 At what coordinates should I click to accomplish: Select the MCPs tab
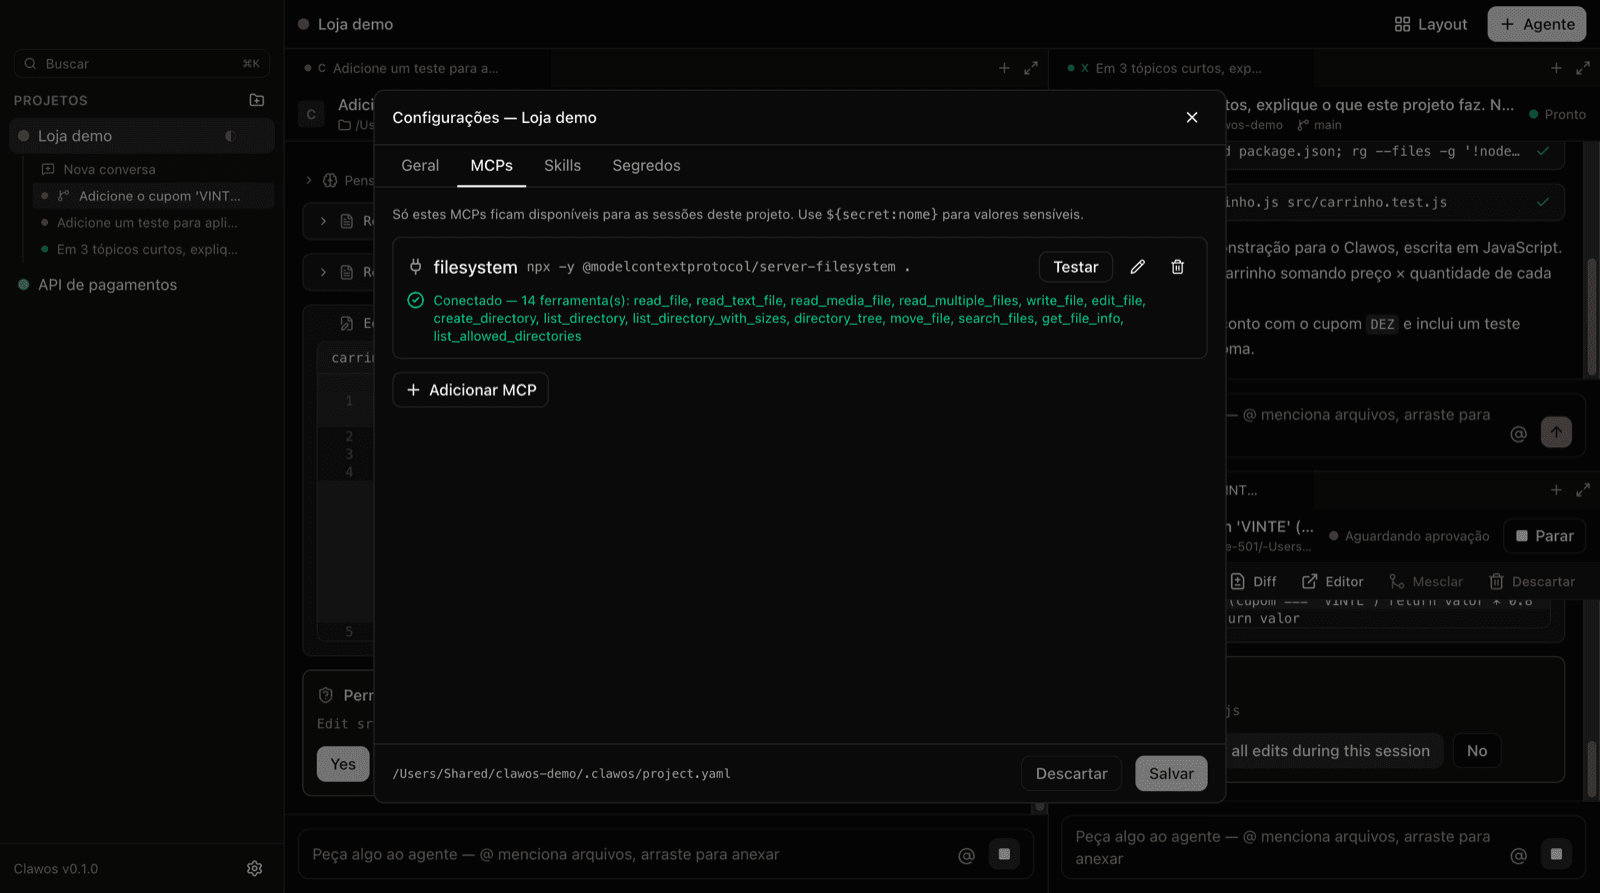[x=492, y=166]
